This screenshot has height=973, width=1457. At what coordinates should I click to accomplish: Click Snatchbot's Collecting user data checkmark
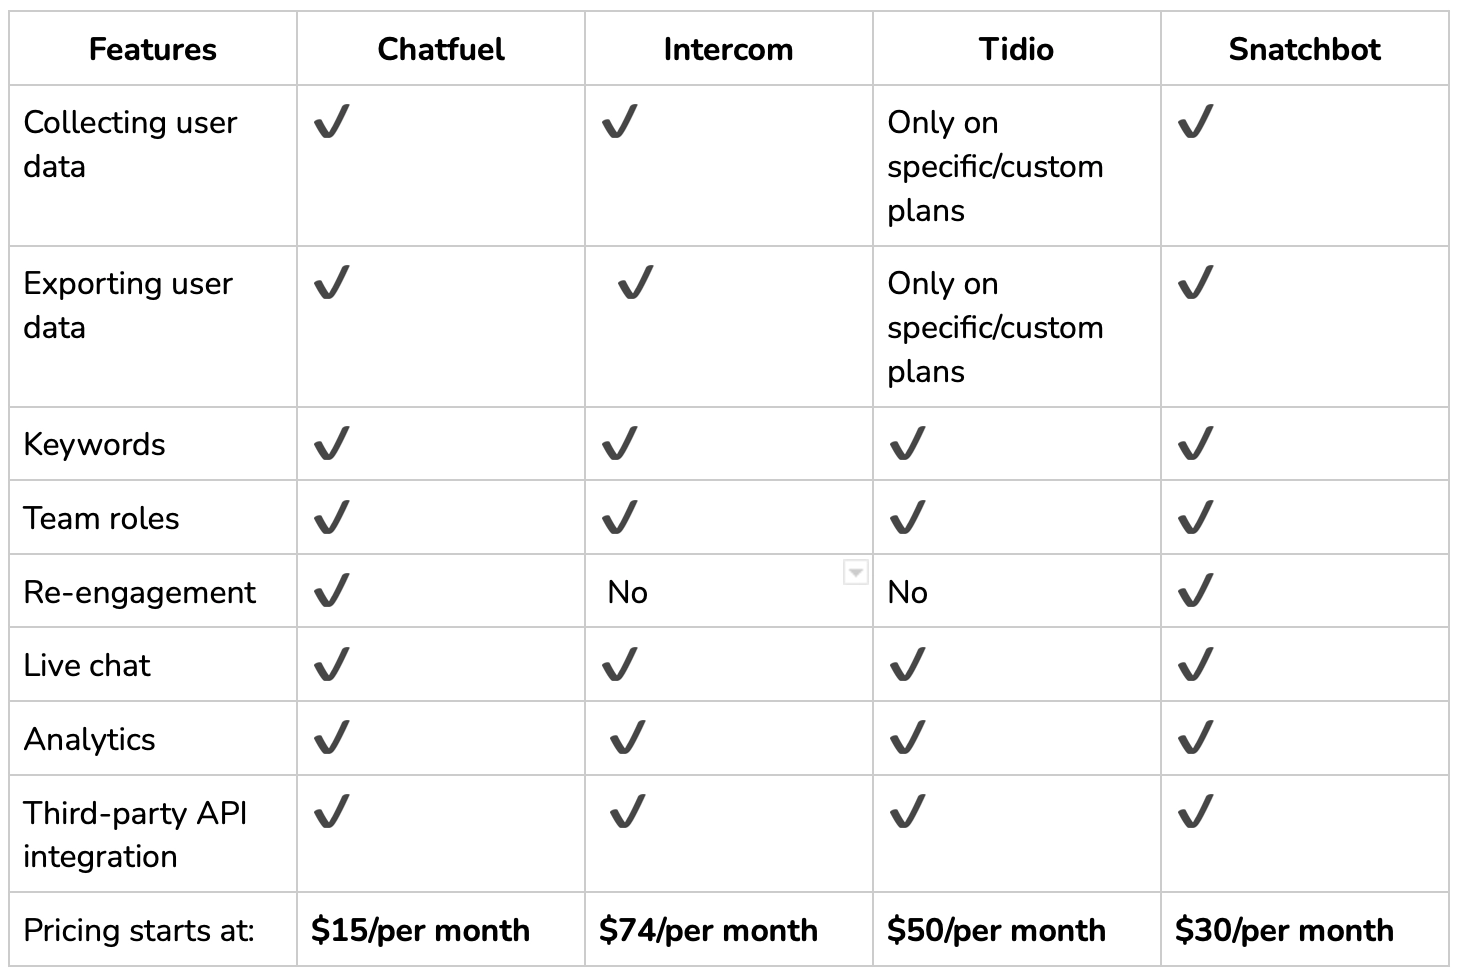point(1195,122)
